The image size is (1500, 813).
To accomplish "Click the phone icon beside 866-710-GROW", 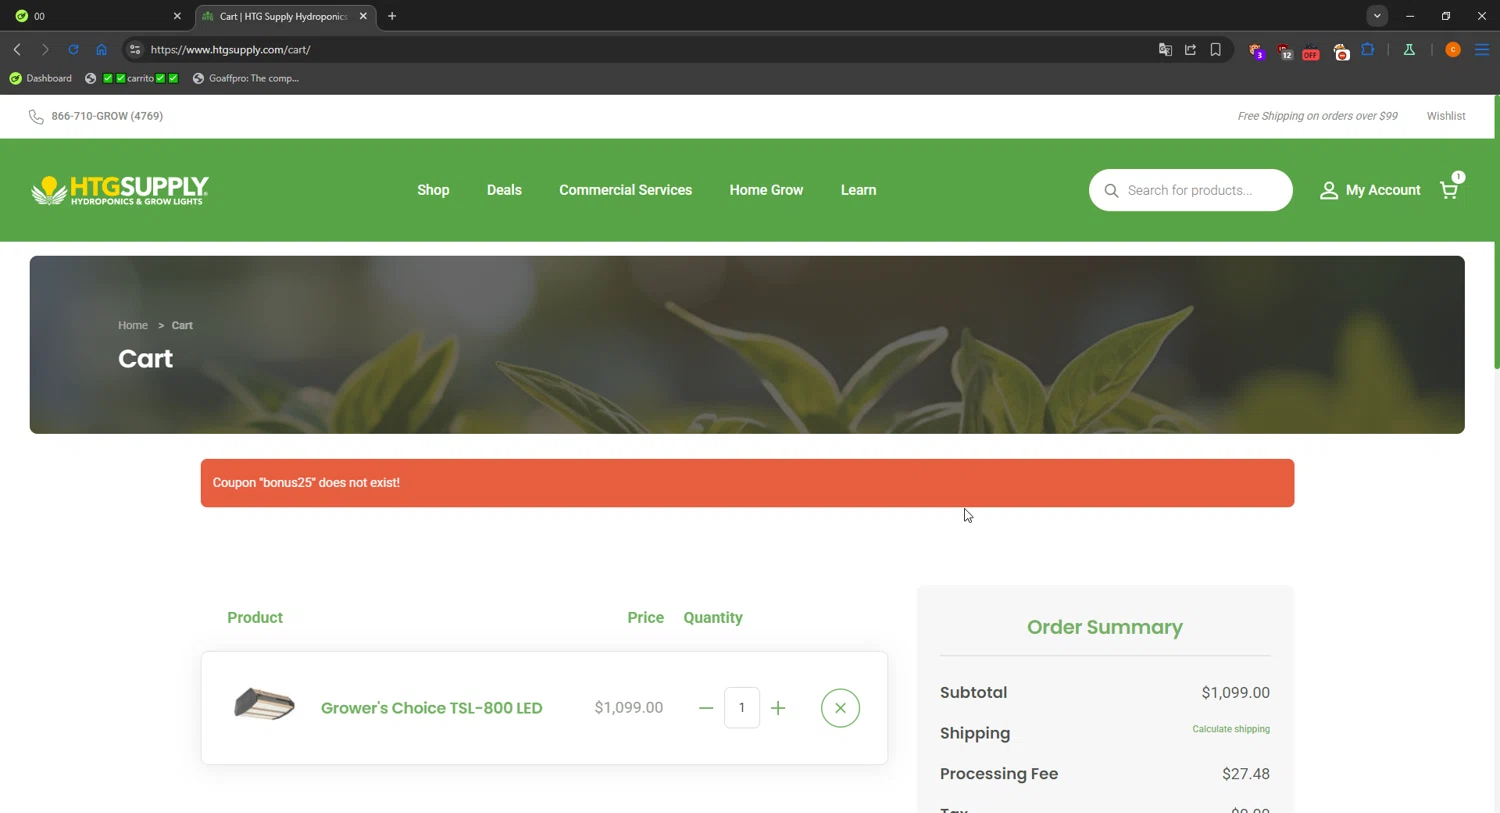I will [36, 117].
